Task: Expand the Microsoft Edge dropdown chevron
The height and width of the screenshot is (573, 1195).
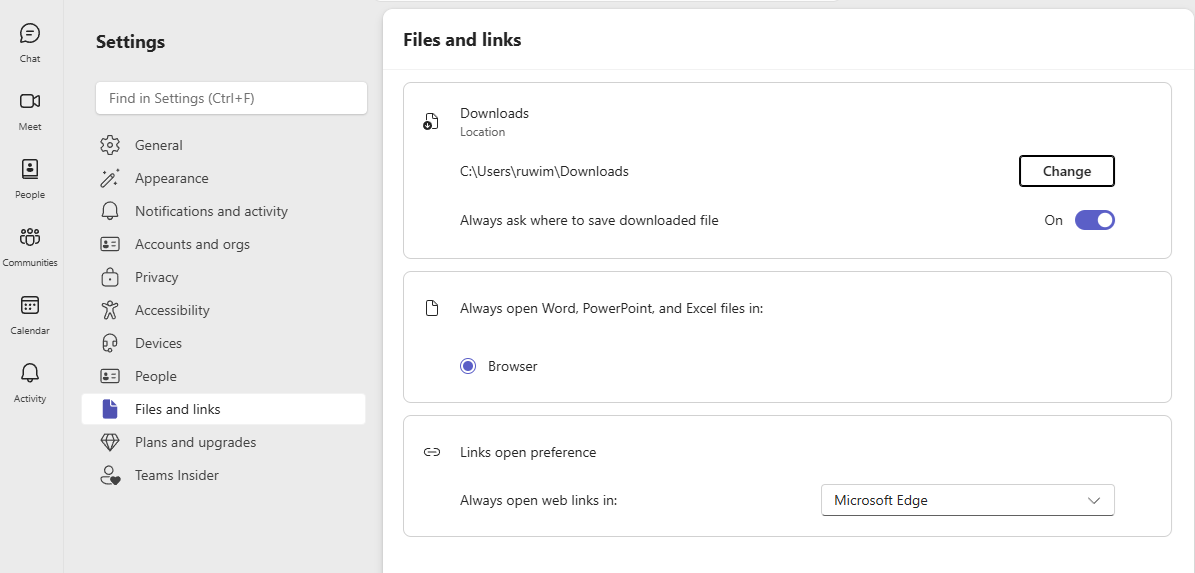Action: pos(1094,500)
